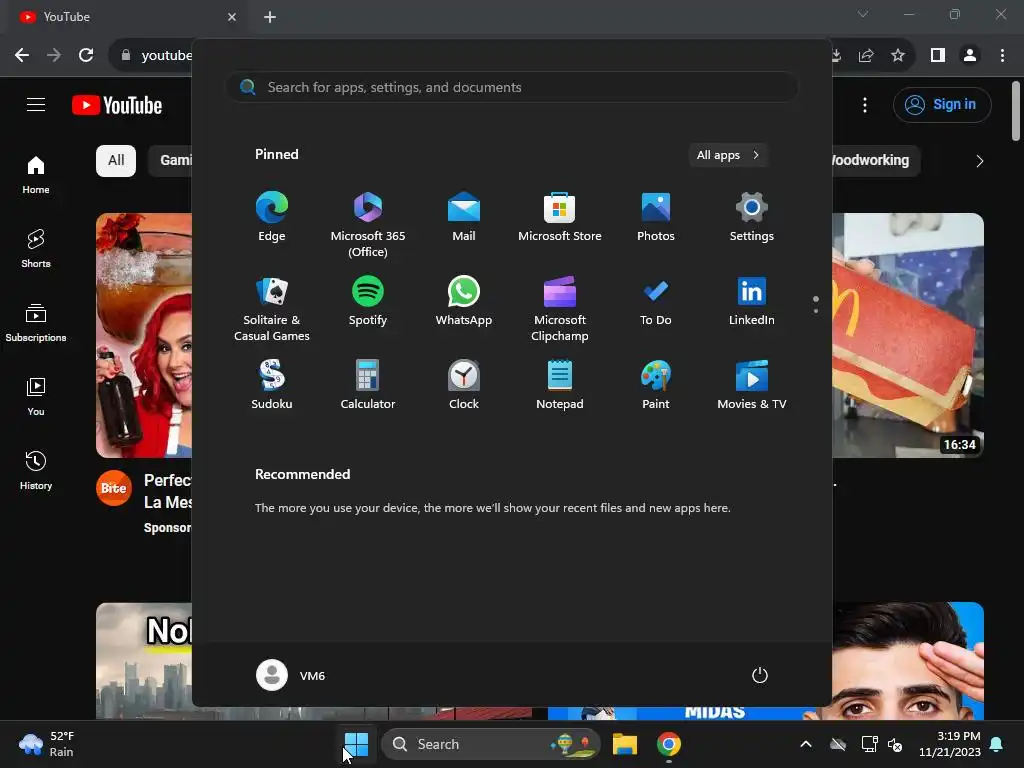Open the Mail app
Viewport: 1024px width, 768px height.
tap(464, 217)
